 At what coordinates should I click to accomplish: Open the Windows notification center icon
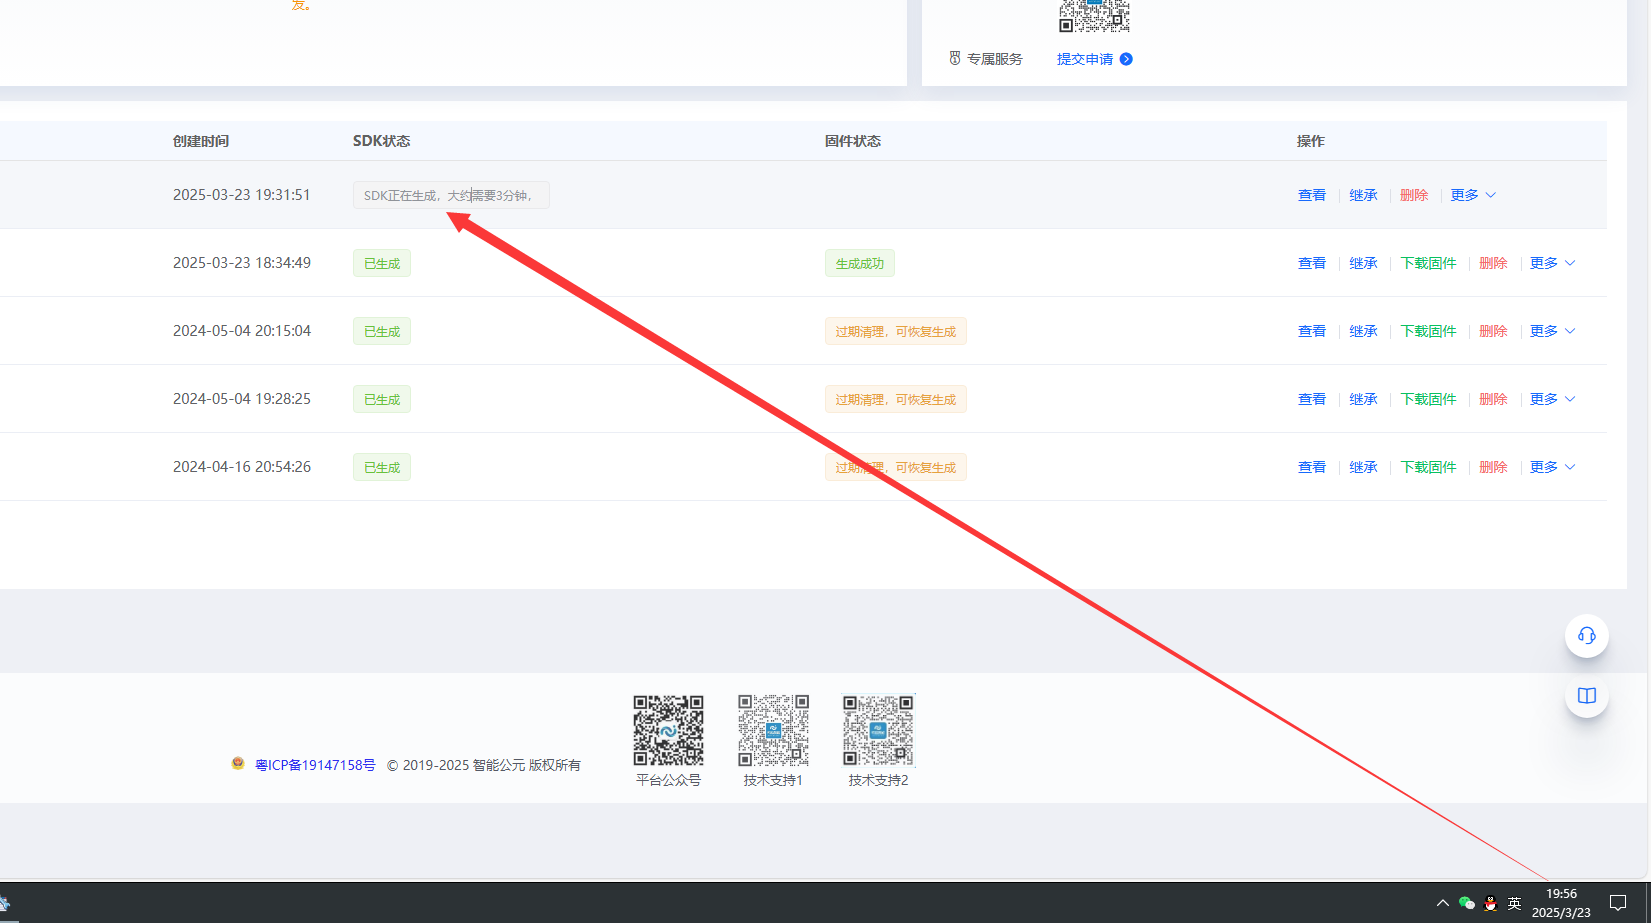pos(1617,903)
